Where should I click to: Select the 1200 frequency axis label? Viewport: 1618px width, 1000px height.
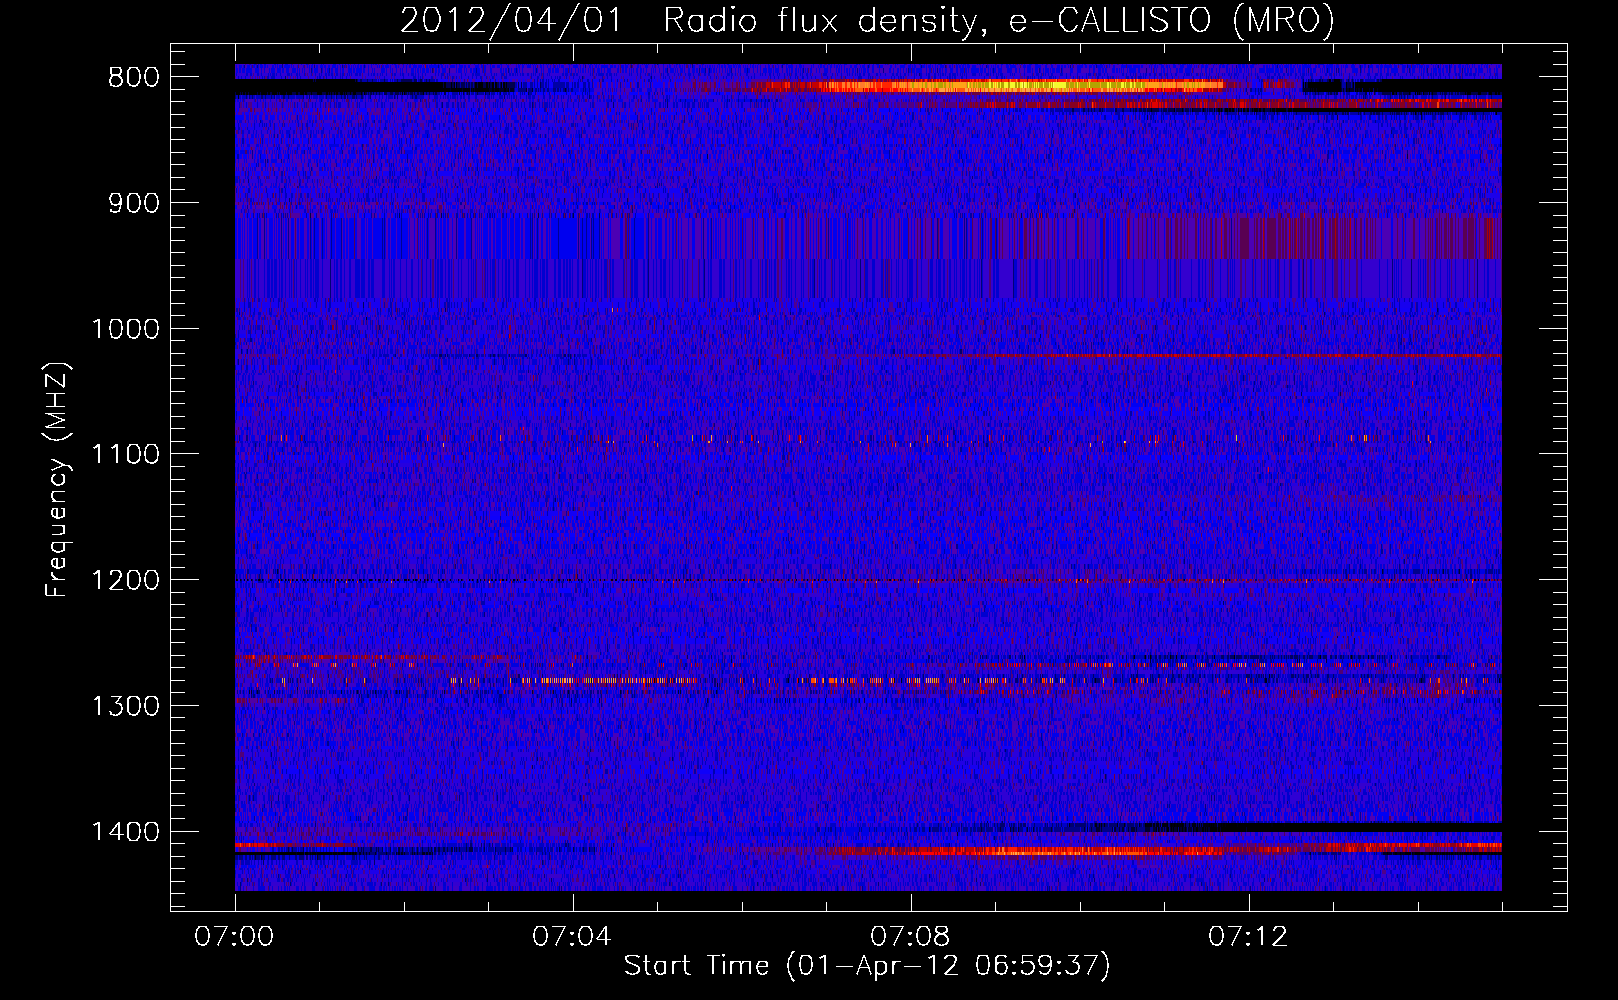coord(125,580)
